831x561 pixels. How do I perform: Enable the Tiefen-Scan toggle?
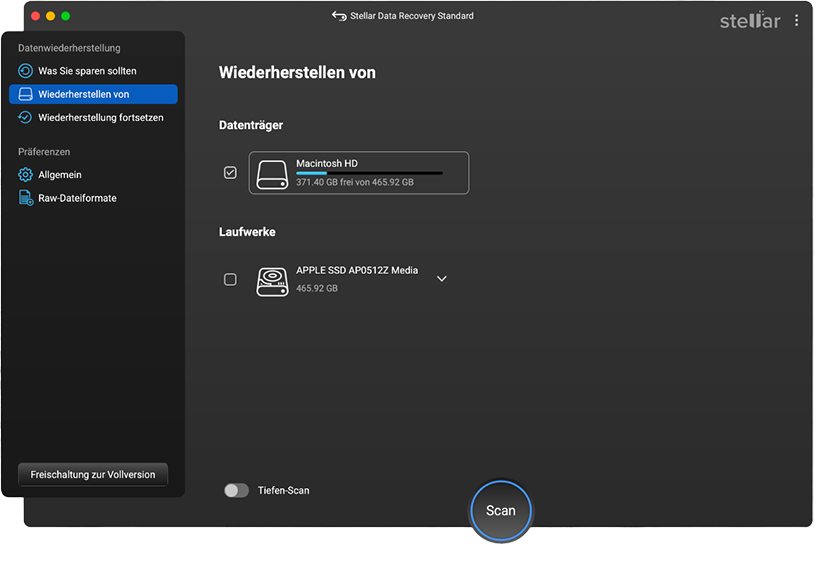[236, 490]
